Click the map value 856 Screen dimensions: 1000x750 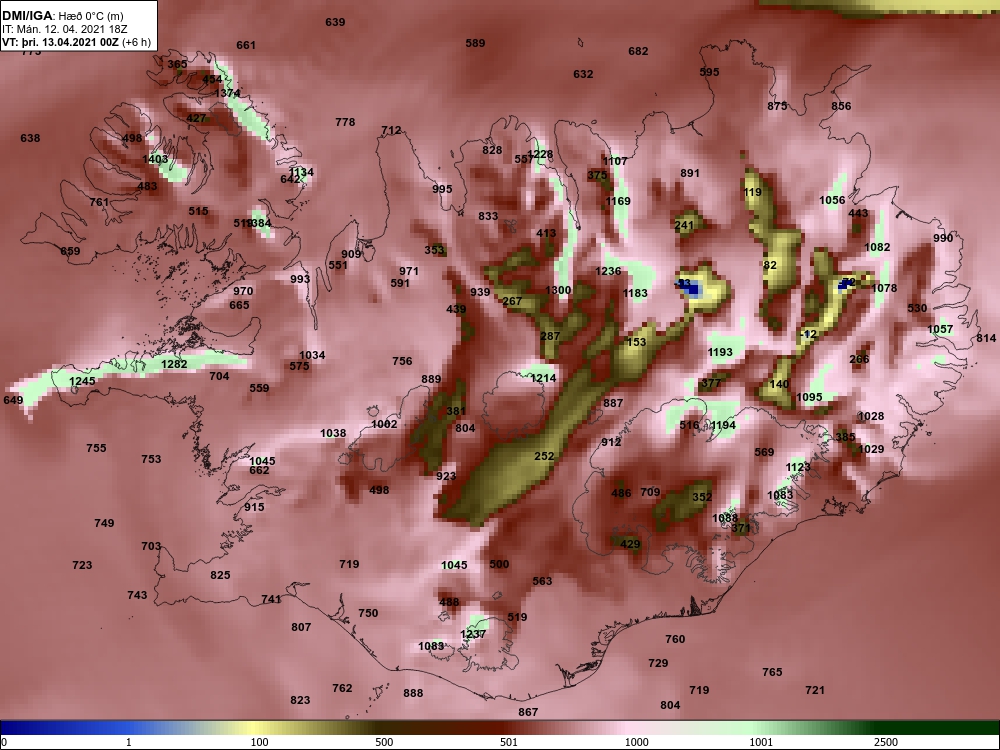tap(841, 107)
